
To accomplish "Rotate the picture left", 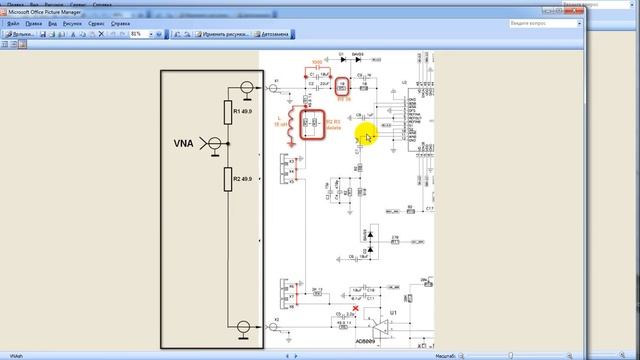I will (x=177, y=34).
